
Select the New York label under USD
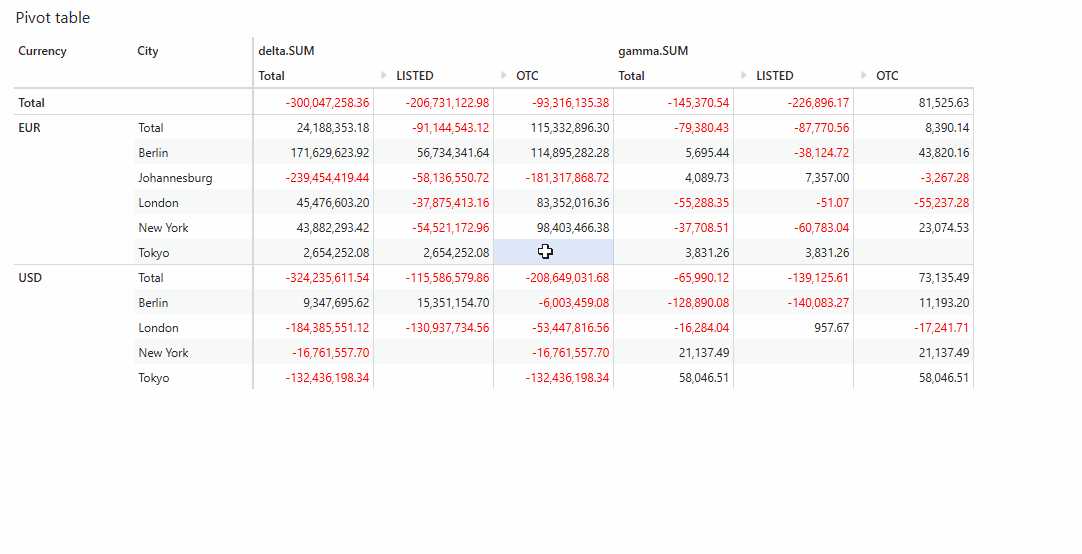163,353
